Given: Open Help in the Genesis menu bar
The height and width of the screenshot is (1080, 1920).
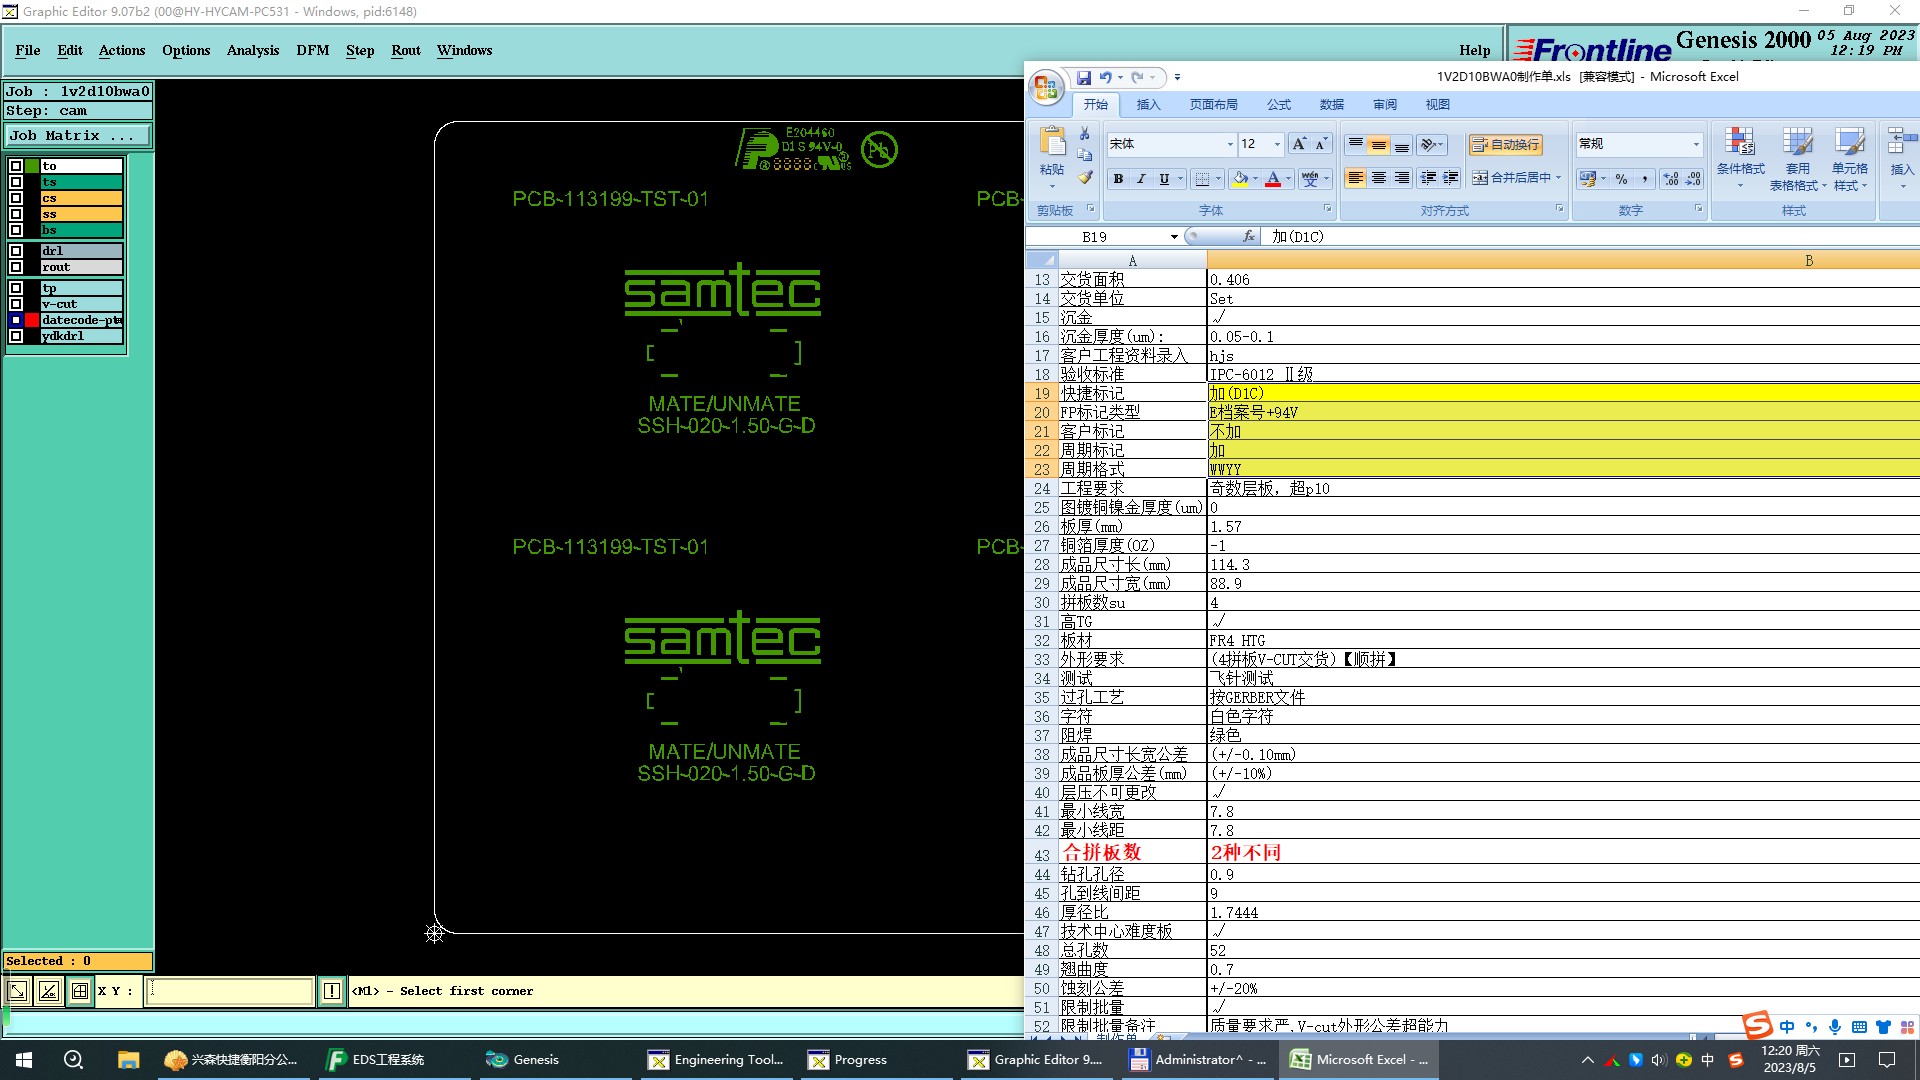Looking at the screenshot, I should [x=1474, y=50].
